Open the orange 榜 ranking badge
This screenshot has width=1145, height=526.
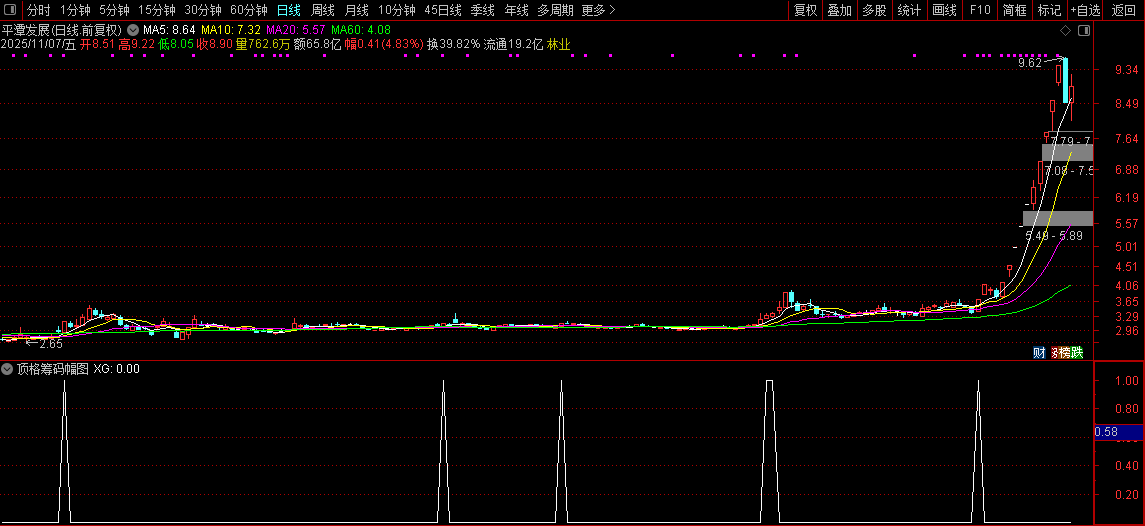(1066, 353)
